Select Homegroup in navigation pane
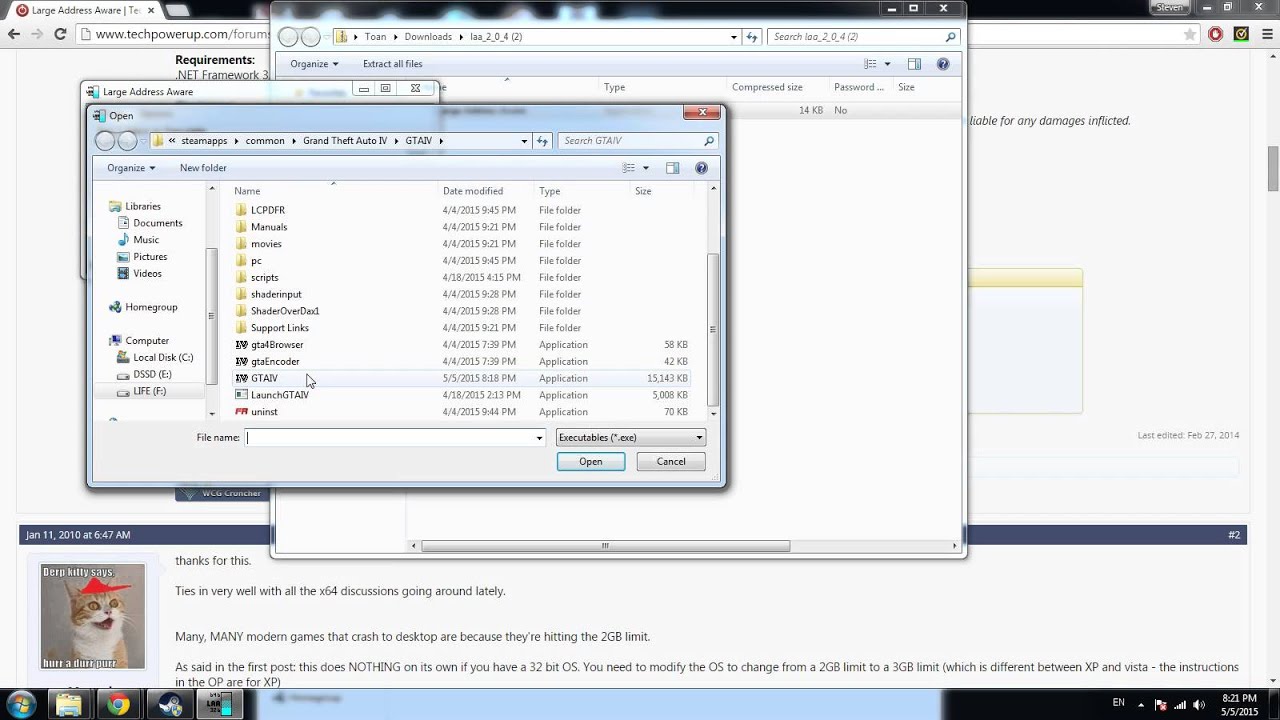The image size is (1280, 720). coord(151,307)
